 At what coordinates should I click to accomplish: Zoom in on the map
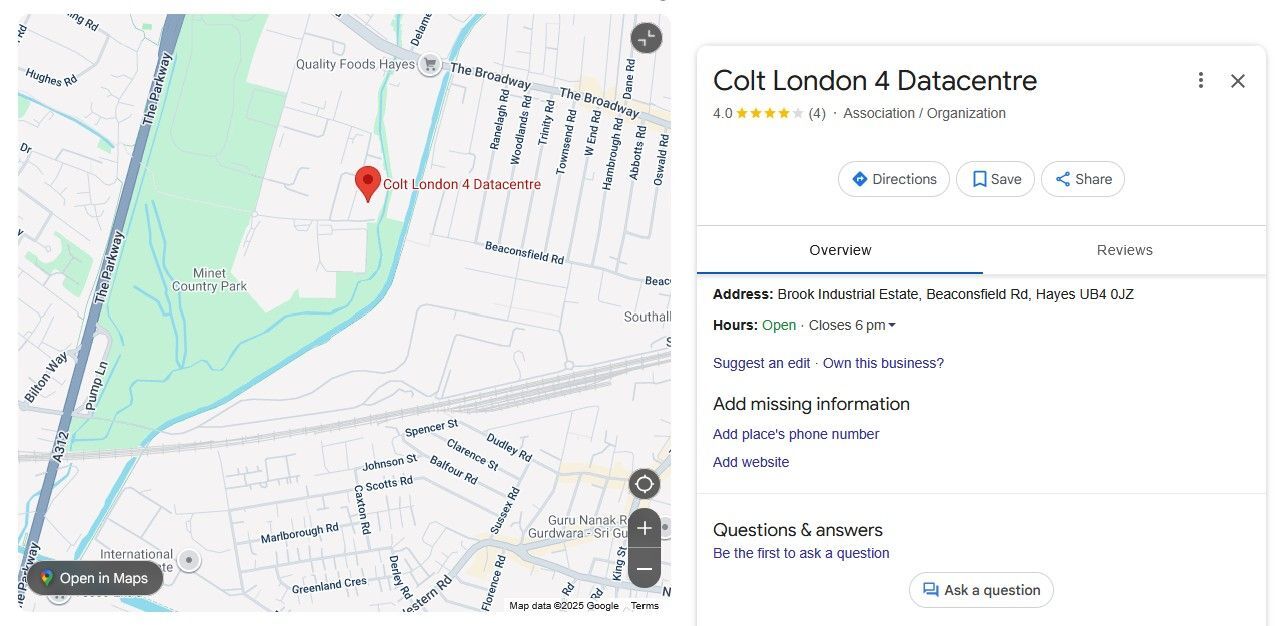644,528
